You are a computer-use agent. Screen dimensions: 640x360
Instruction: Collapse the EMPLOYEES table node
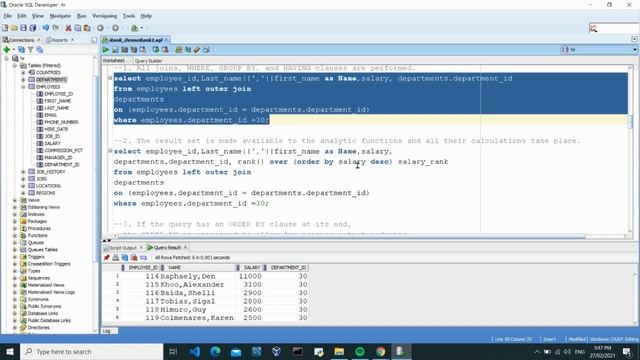click(x=23, y=87)
